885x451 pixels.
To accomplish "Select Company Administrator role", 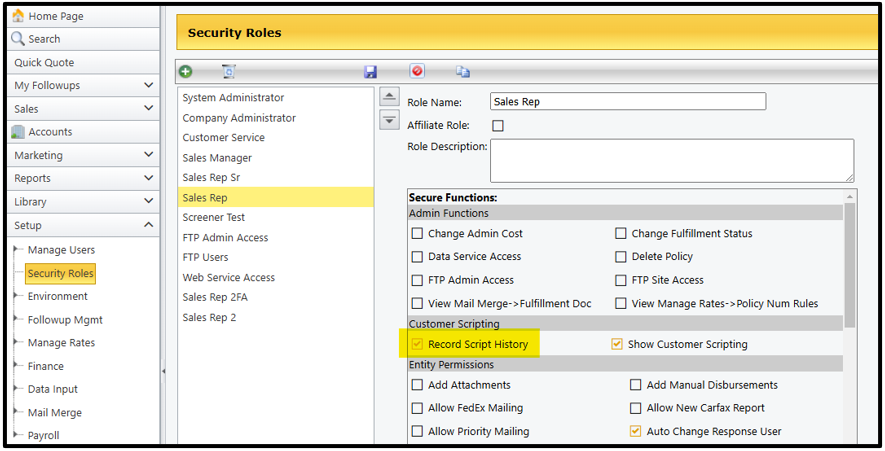I will tap(275, 118).
